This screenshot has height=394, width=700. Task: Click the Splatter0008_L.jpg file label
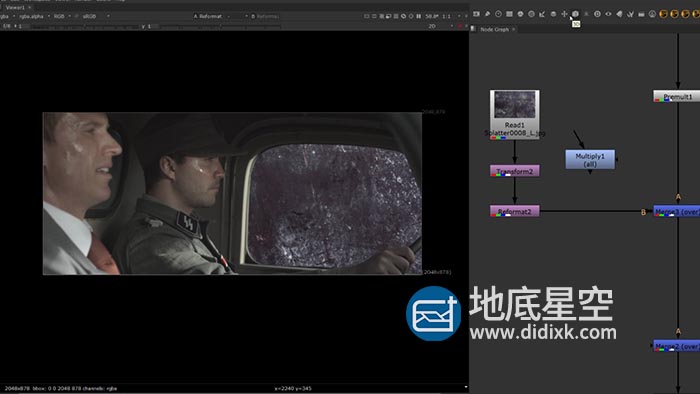coord(515,133)
